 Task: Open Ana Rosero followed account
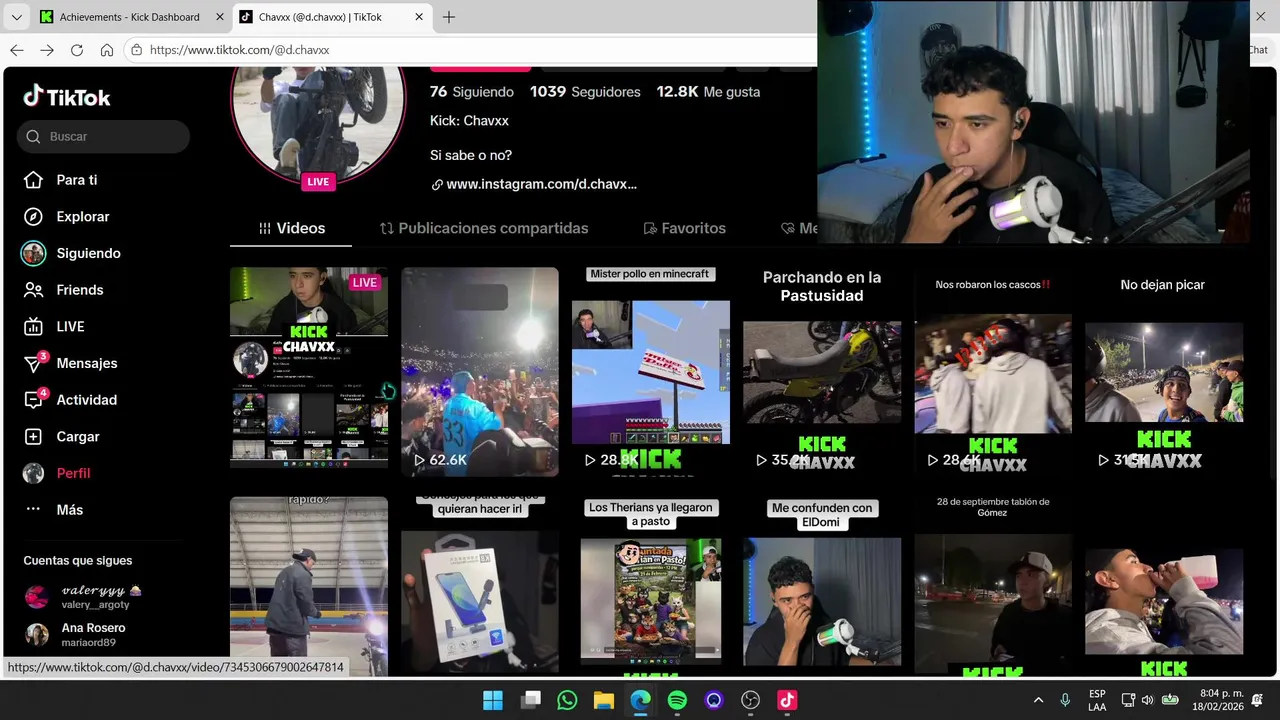[76, 635]
